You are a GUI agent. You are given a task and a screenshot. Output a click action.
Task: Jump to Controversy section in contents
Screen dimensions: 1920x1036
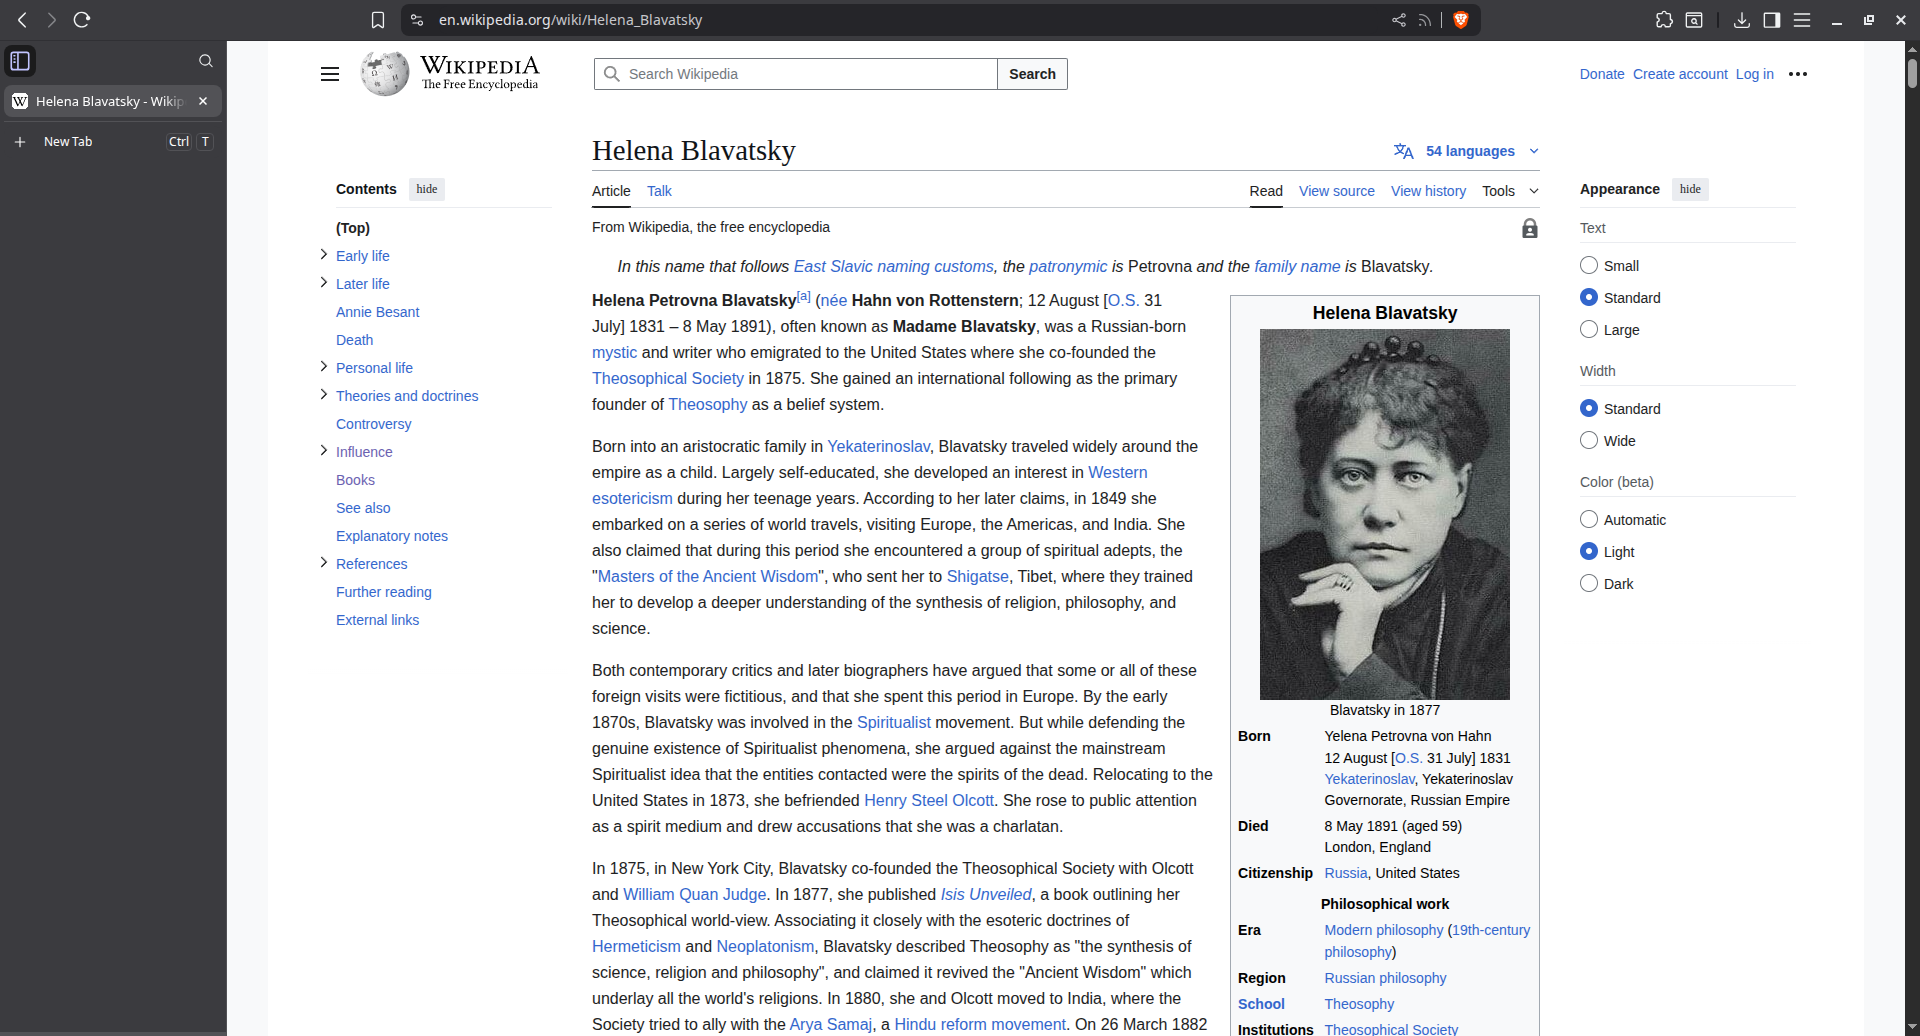(373, 424)
